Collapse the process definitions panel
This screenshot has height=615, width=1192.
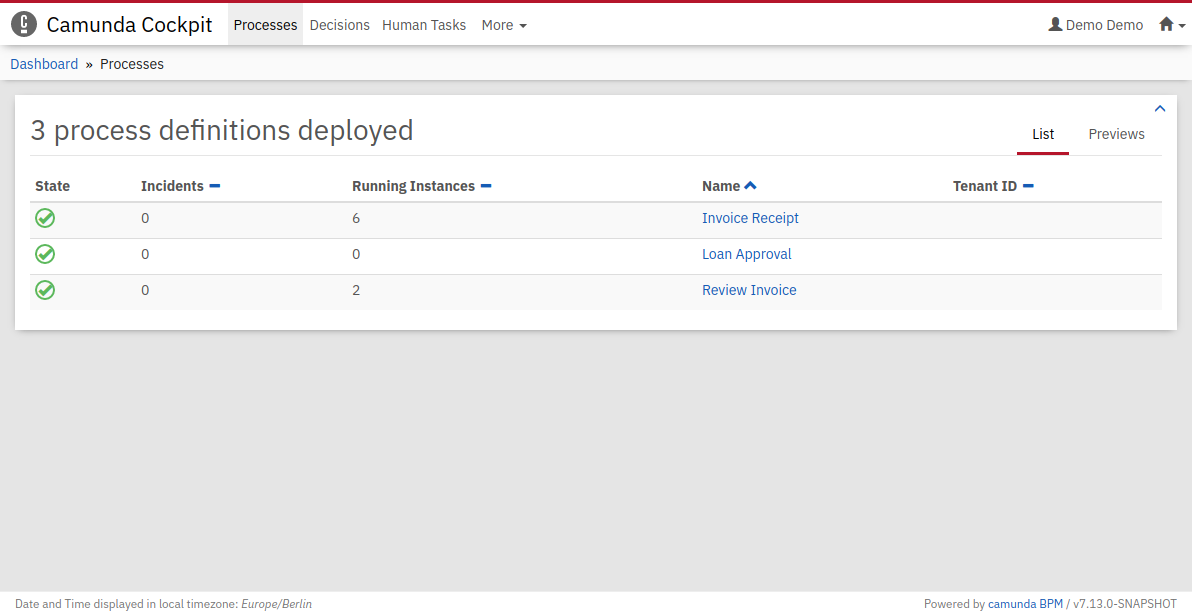point(1160,109)
